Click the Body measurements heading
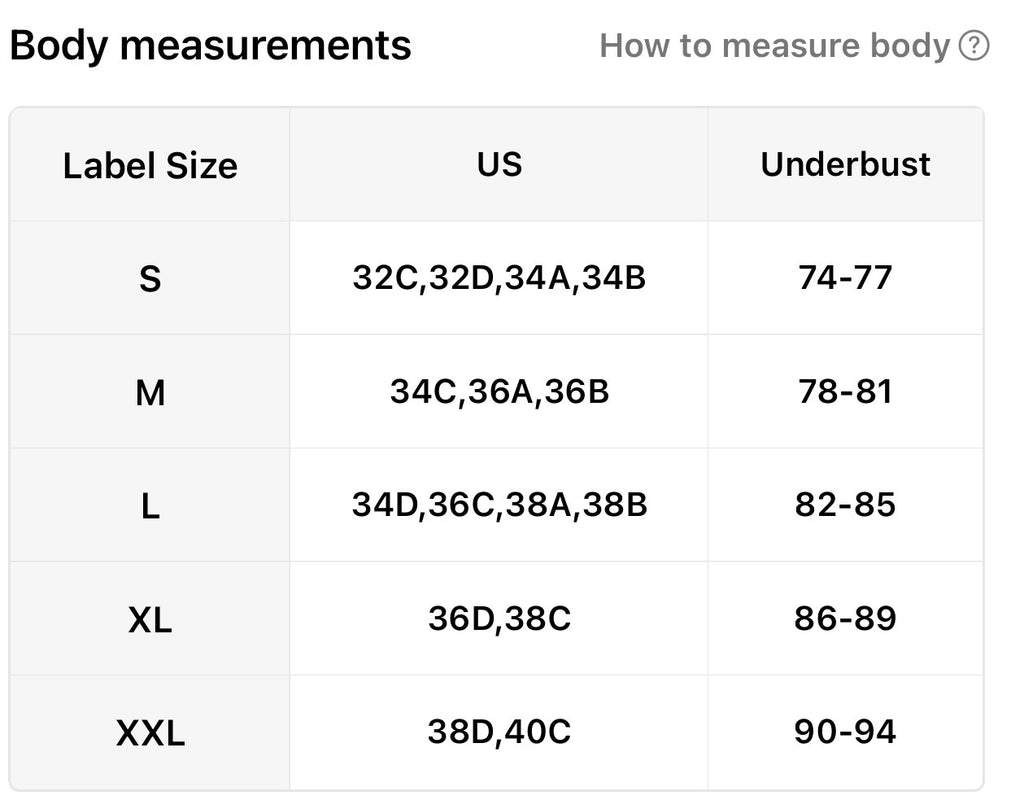This screenshot has height=800, width=1024. click(210, 46)
